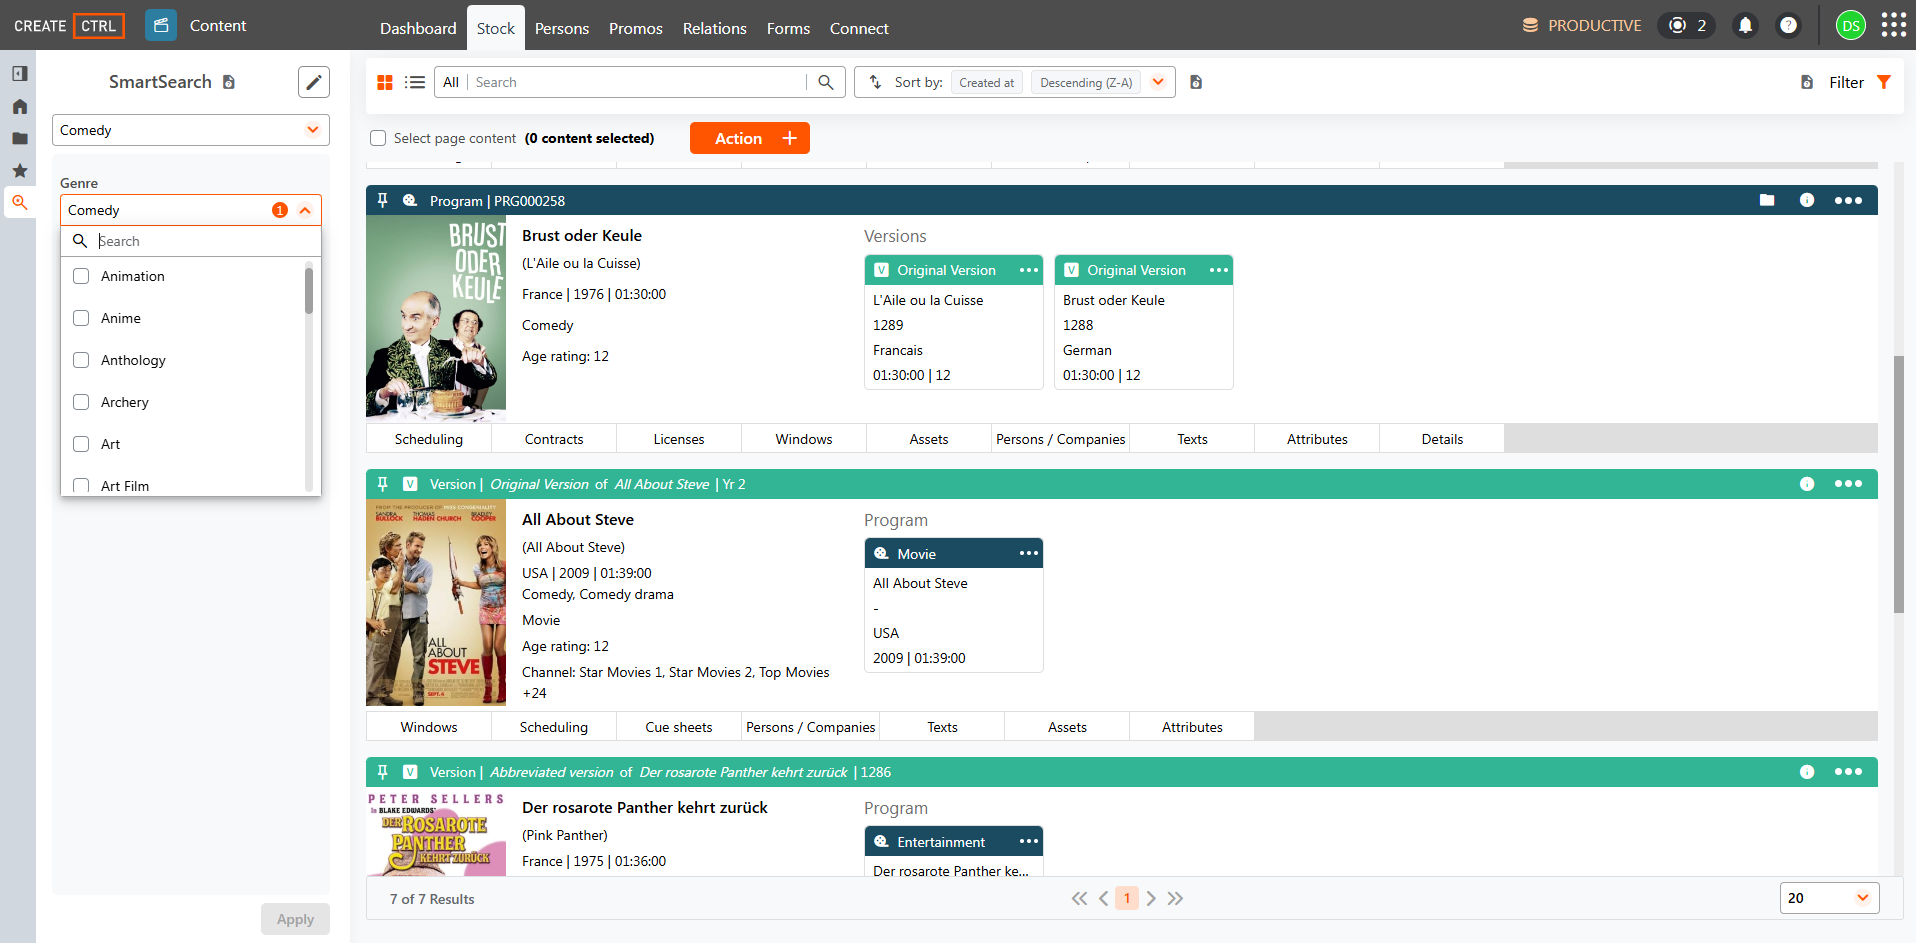Click the Apply button
1916x943 pixels.
[x=295, y=919]
